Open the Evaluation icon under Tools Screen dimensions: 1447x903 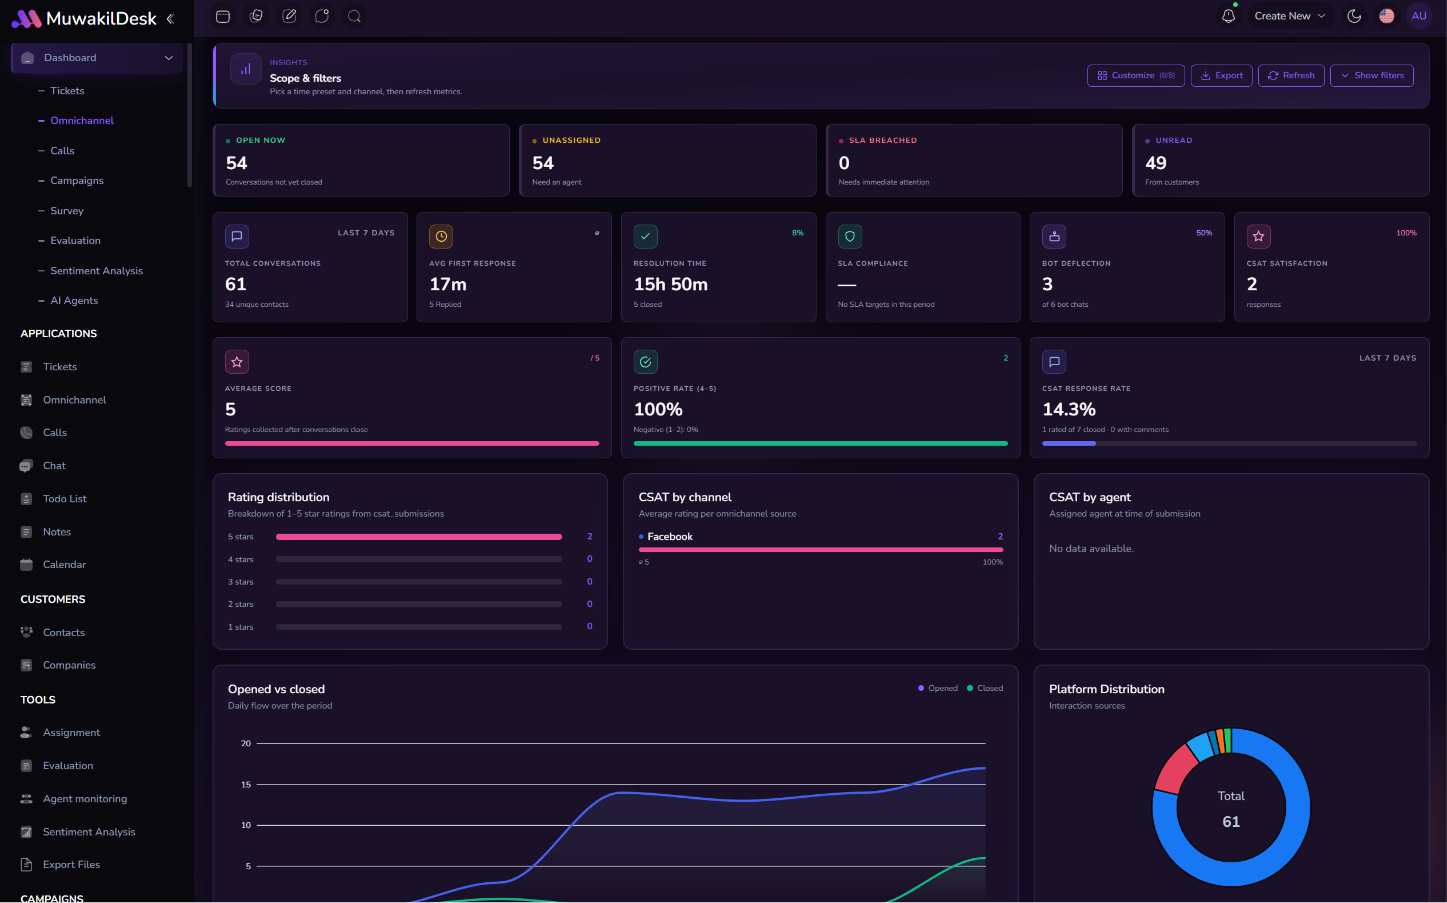click(x=27, y=766)
